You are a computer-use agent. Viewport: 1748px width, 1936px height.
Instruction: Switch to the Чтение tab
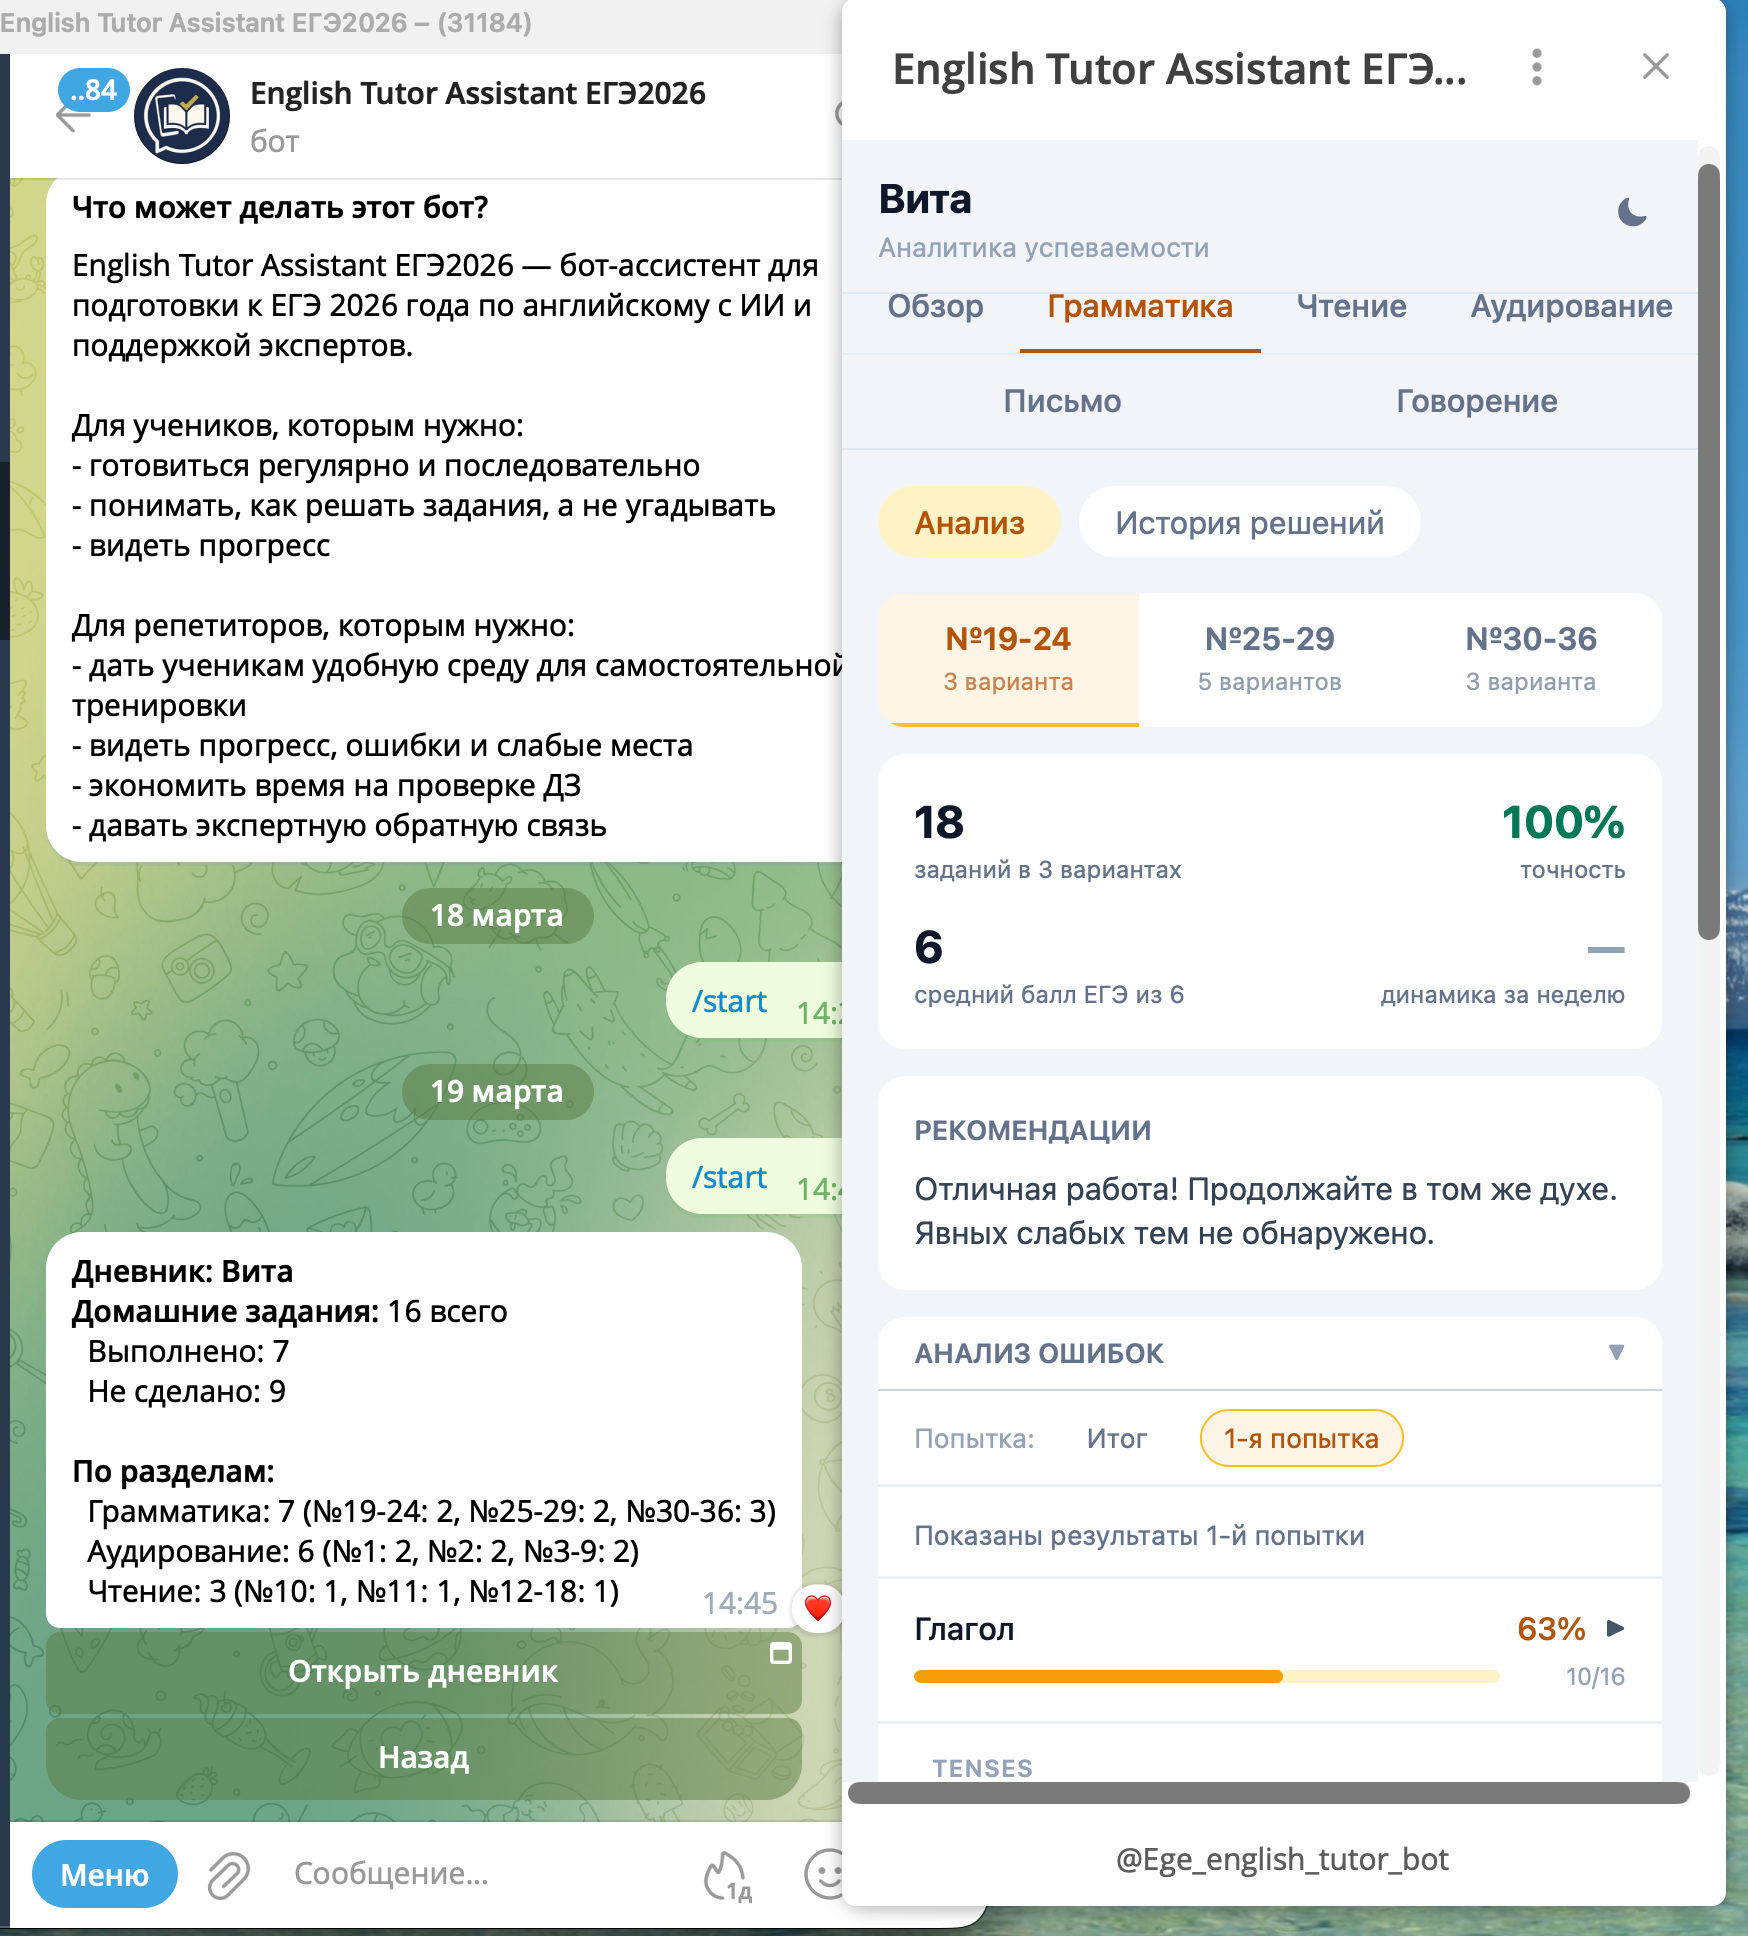coord(1351,306)
